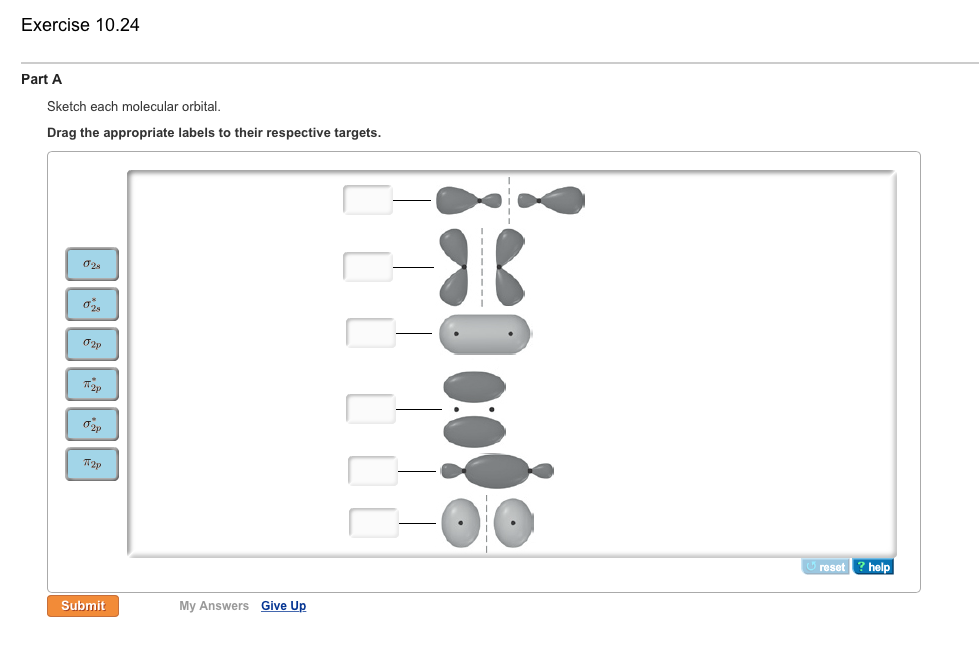Select target box for orbital with lobes above and below the nuclei
This screenshot has width=979, height=647.
[371, 409]
